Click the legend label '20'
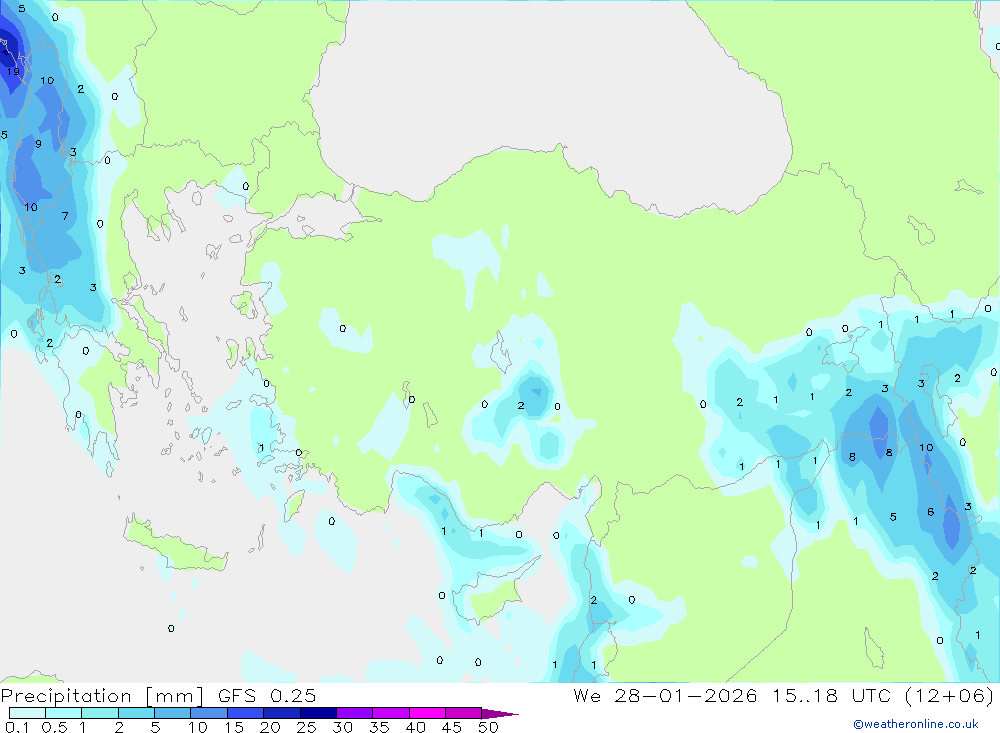1000x733 pixels. pos(270,727)
